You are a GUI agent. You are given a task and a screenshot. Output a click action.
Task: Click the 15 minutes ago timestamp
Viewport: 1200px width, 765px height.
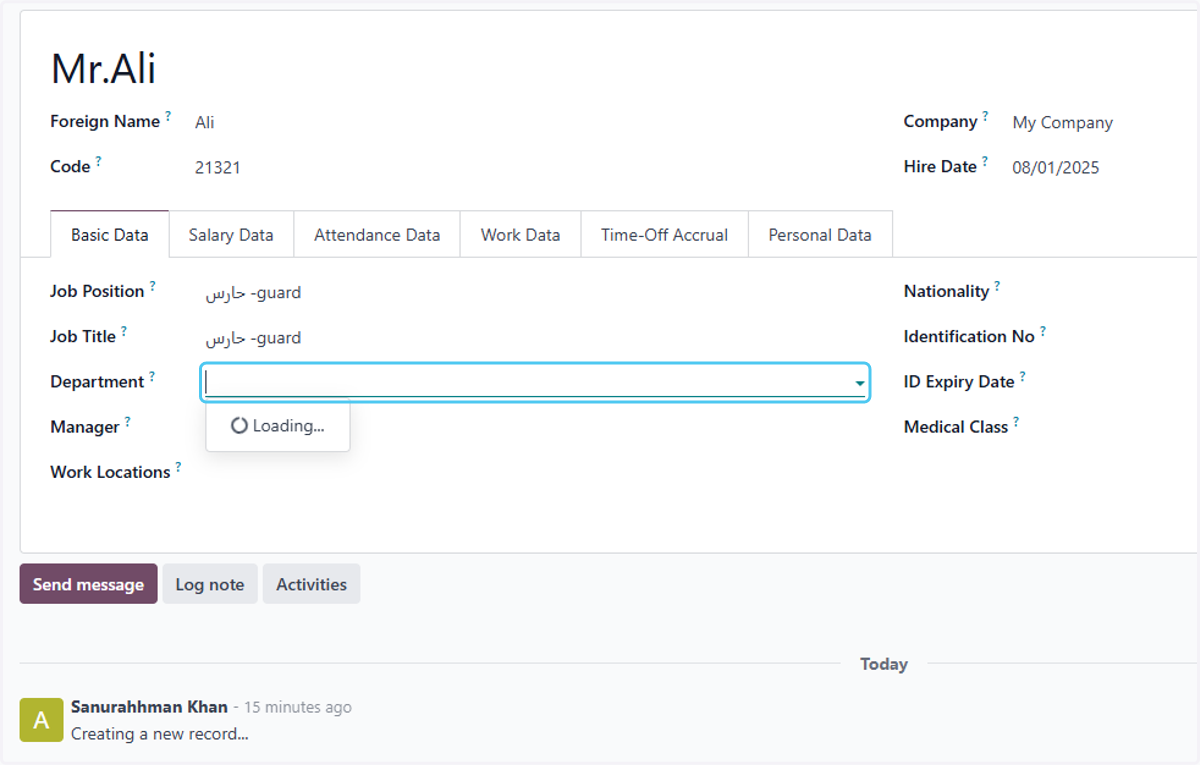[298, 707]
